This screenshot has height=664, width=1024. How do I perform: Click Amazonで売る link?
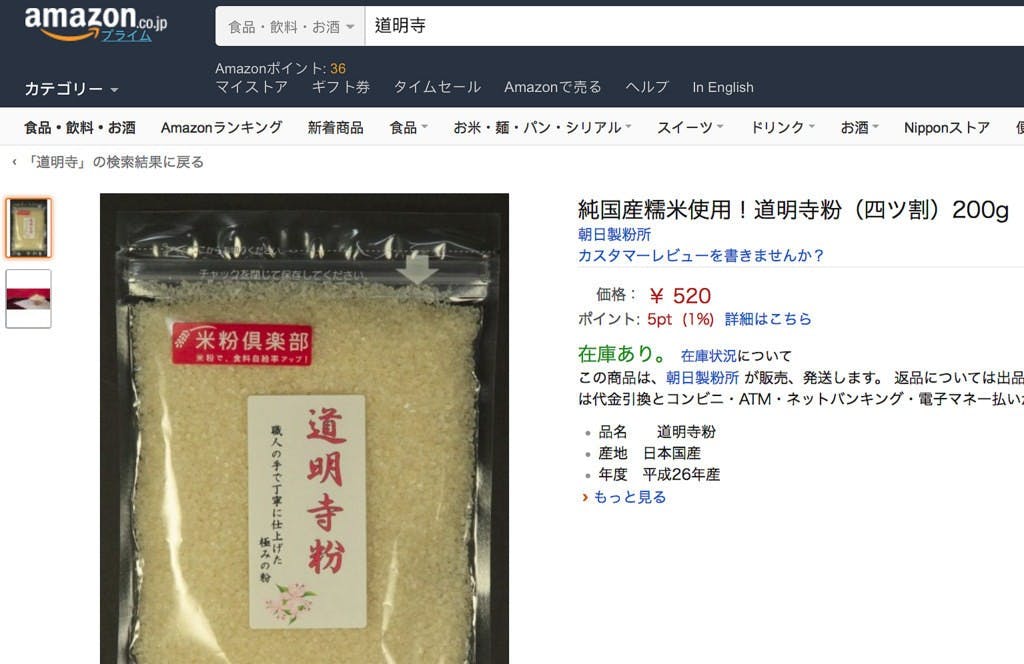pyautogui.click(x=552, y=87)
